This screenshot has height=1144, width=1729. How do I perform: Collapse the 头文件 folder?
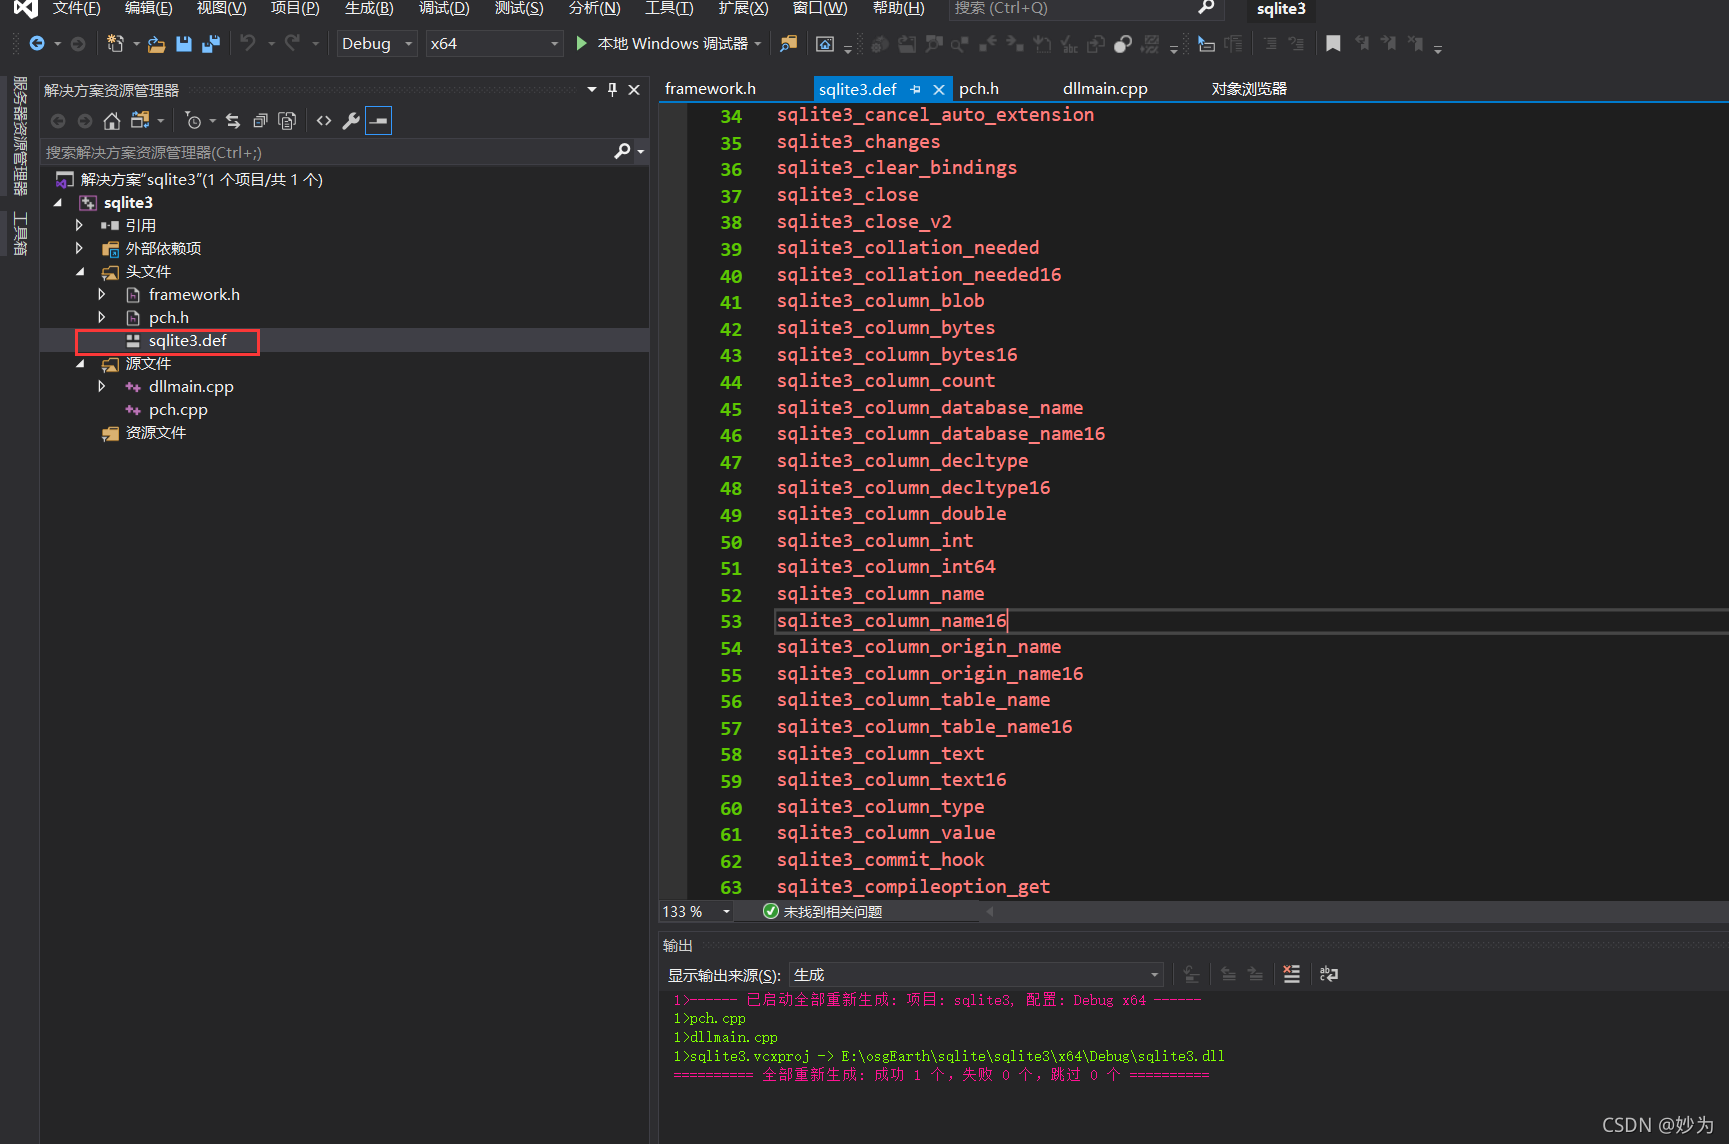tap(80, 272)
